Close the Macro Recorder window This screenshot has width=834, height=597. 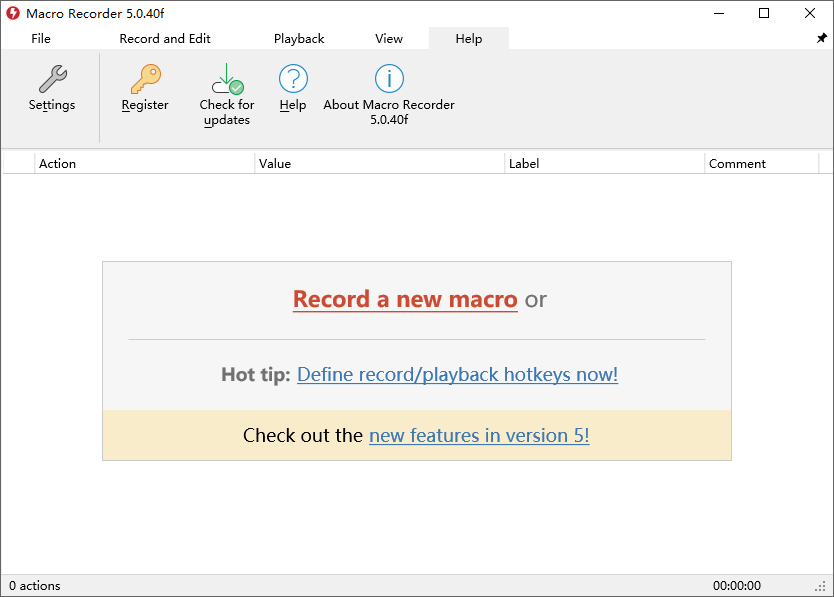810,13
